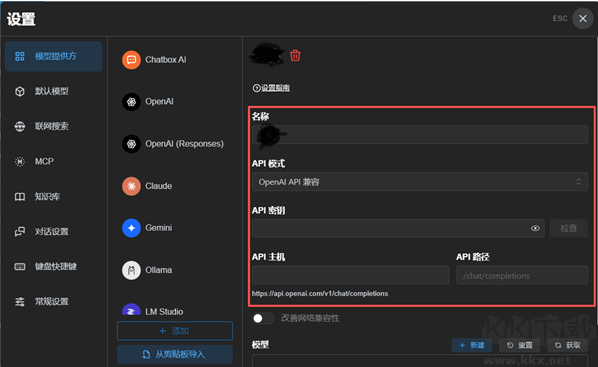Open the 常规设置 settings tab
Viewport: 598px width, 367px height.
pyautogui.click(x=54, y=301)
